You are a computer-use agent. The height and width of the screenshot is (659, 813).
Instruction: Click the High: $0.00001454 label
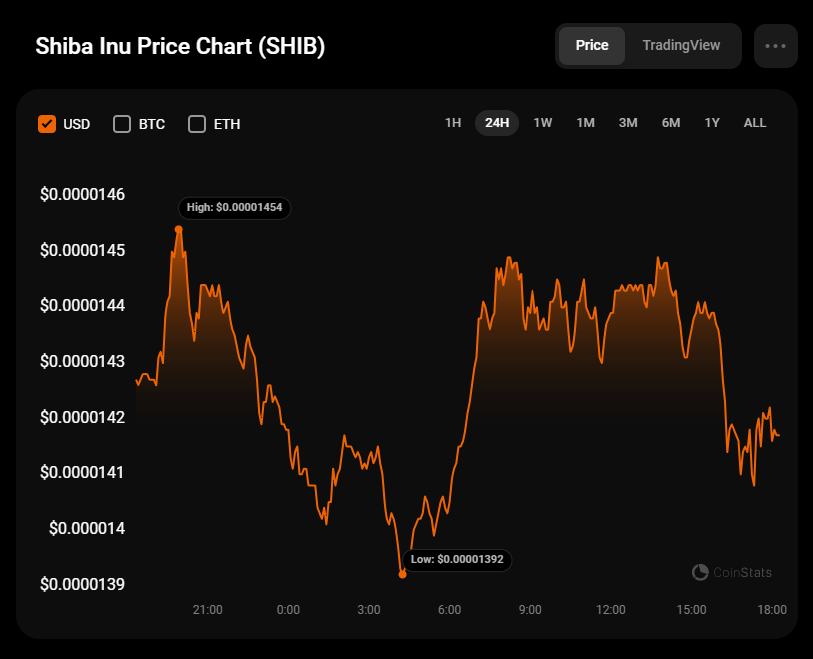pos(234,208)
